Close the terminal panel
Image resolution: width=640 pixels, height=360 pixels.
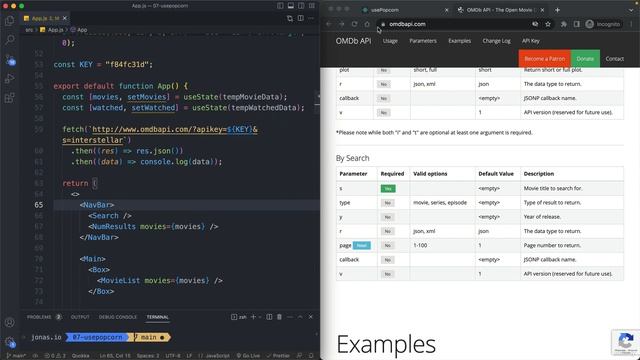coord(311,317)
